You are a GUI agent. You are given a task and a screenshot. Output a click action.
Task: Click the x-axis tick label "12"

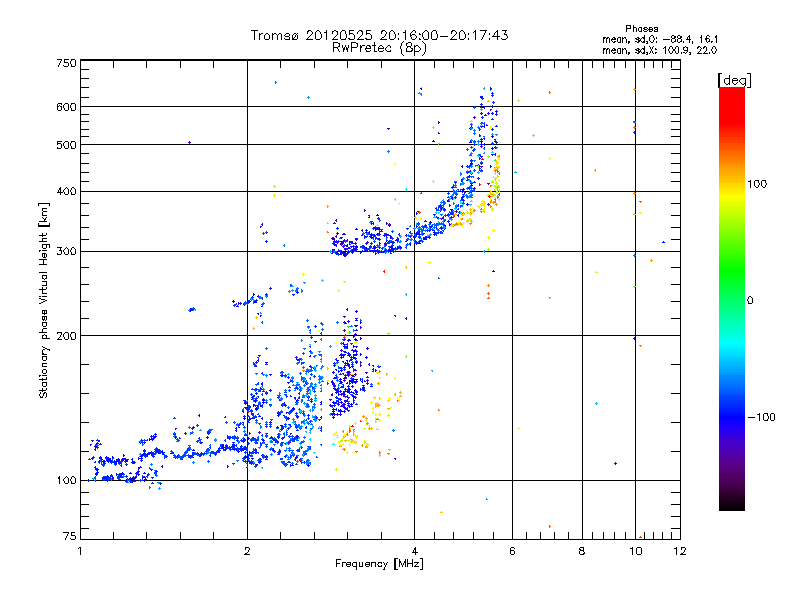680,551
